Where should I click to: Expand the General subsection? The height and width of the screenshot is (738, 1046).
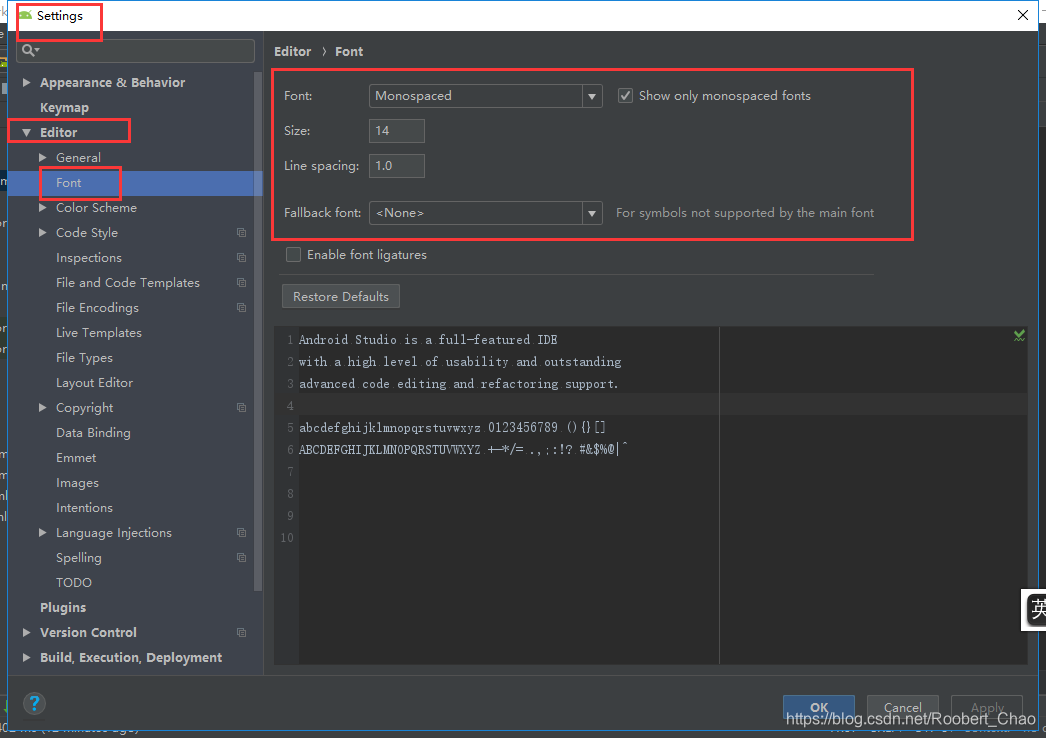(43, 157)
